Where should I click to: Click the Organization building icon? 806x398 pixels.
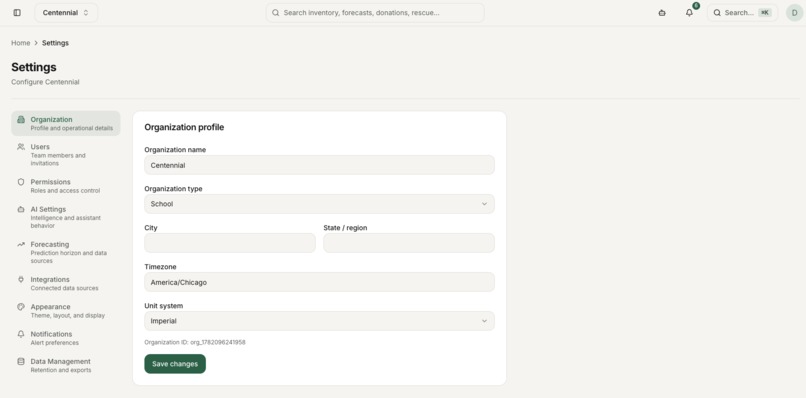(21, 119)
